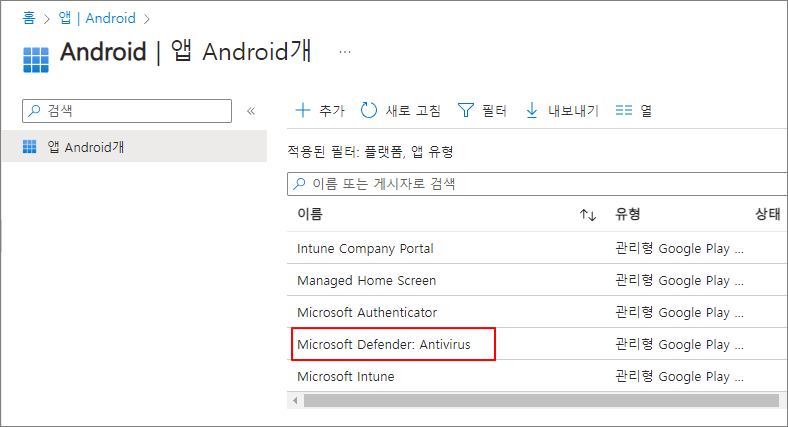Click the 상태 column header
Image resolution: width=788 pixels, height=427 pixels.
tap(767, 215)
